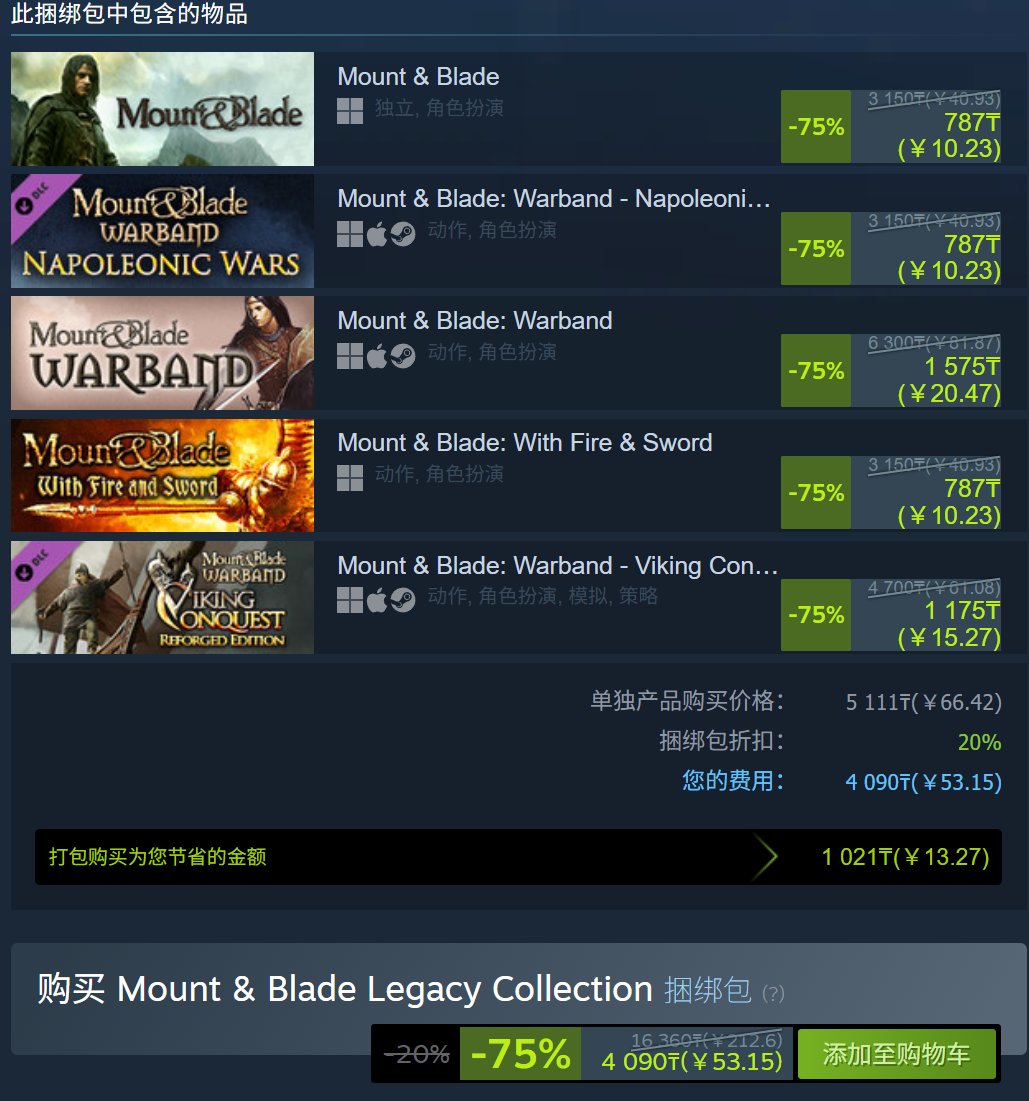Click the Mount & Blade title link

(x=419, y=76)
